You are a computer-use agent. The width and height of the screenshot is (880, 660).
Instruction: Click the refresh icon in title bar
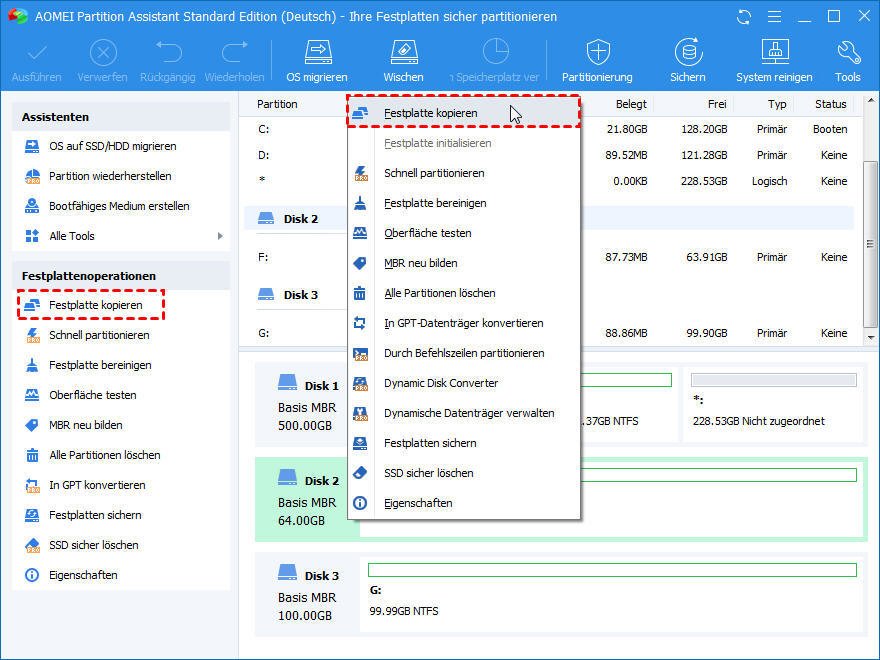tap(744, 17)
